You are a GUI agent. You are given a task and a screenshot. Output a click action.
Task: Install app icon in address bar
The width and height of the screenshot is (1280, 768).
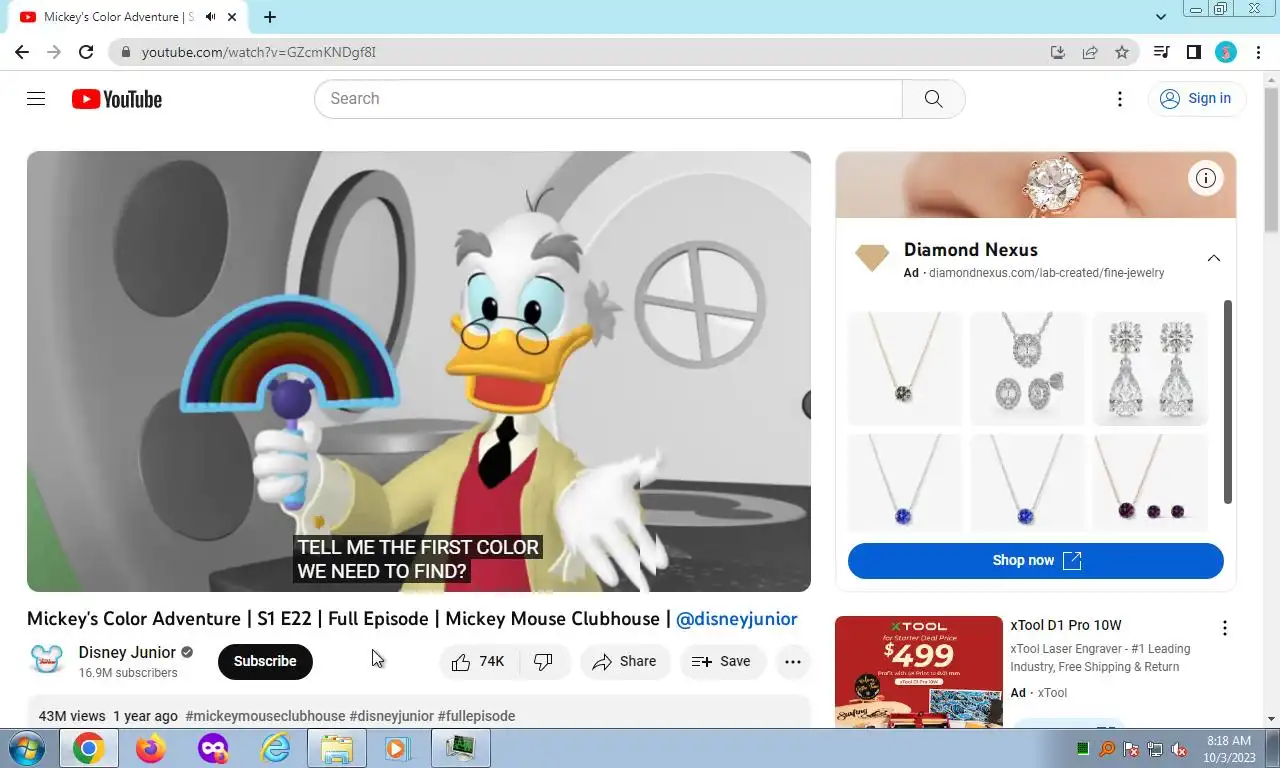click(1058, 52)
